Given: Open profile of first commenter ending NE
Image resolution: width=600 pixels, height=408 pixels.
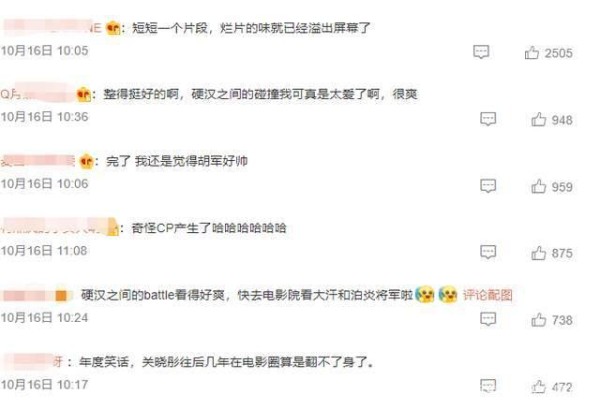Looking at the screenshot, I should coord(52,28).
